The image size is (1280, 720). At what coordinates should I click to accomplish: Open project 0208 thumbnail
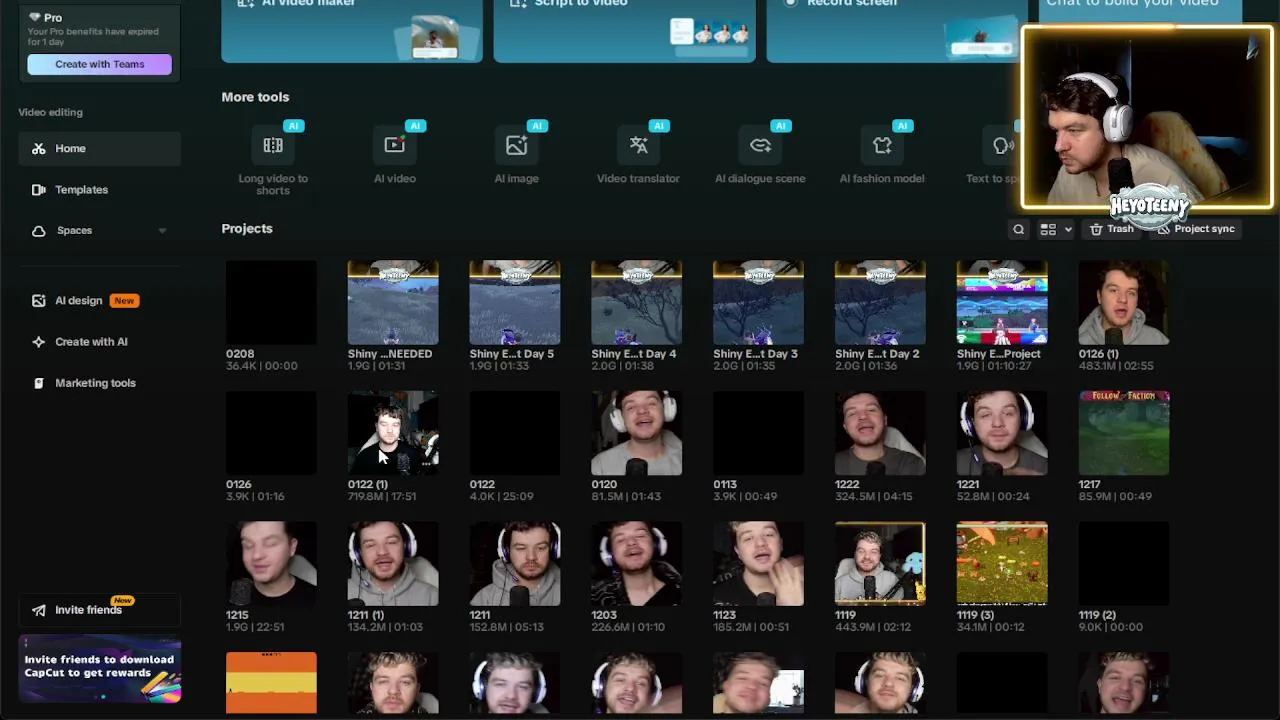click(271, 302)
